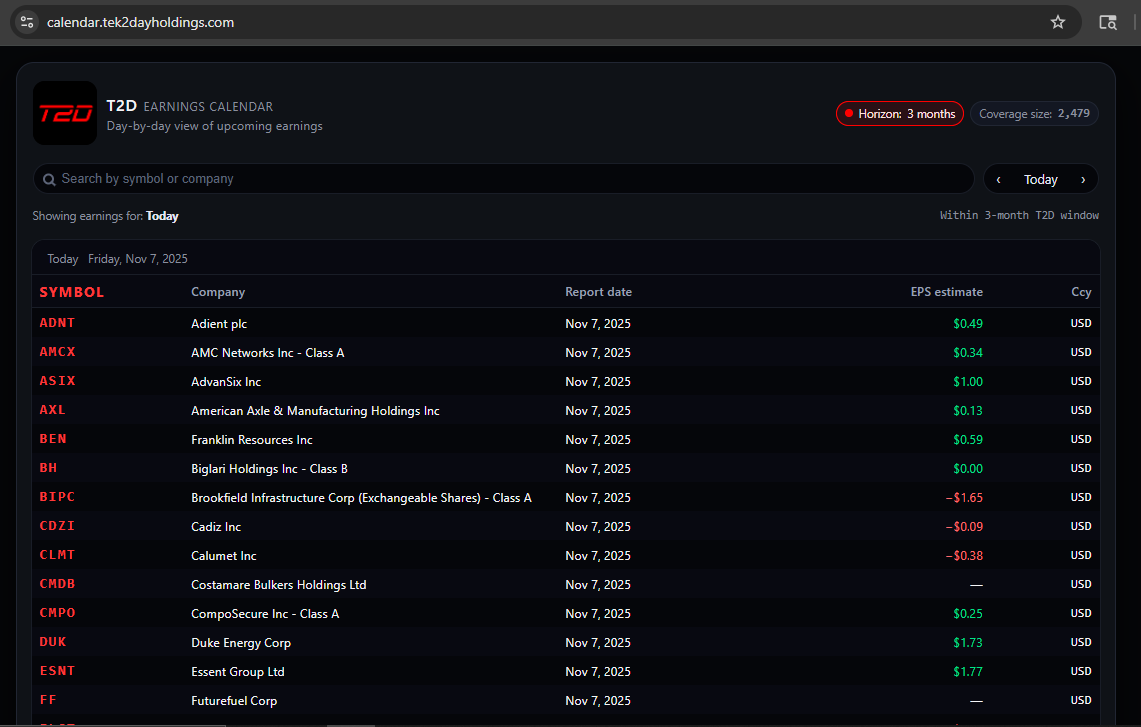Click the search magnifier icon
1141x727 pixels.
pyautogui.click(x=49, y=180)
